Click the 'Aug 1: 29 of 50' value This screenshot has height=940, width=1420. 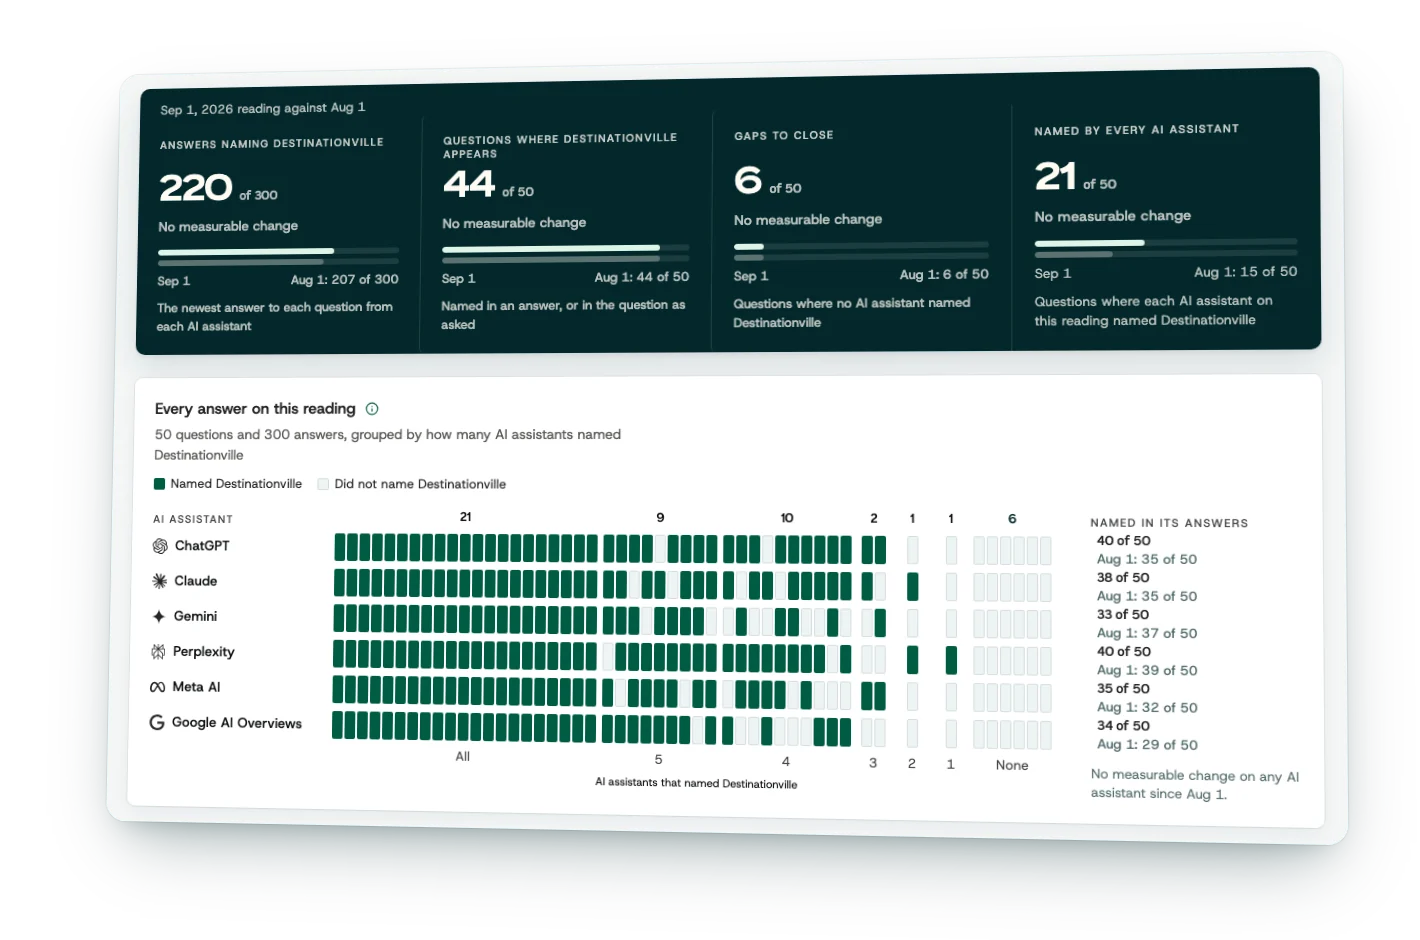[1147, 745]
